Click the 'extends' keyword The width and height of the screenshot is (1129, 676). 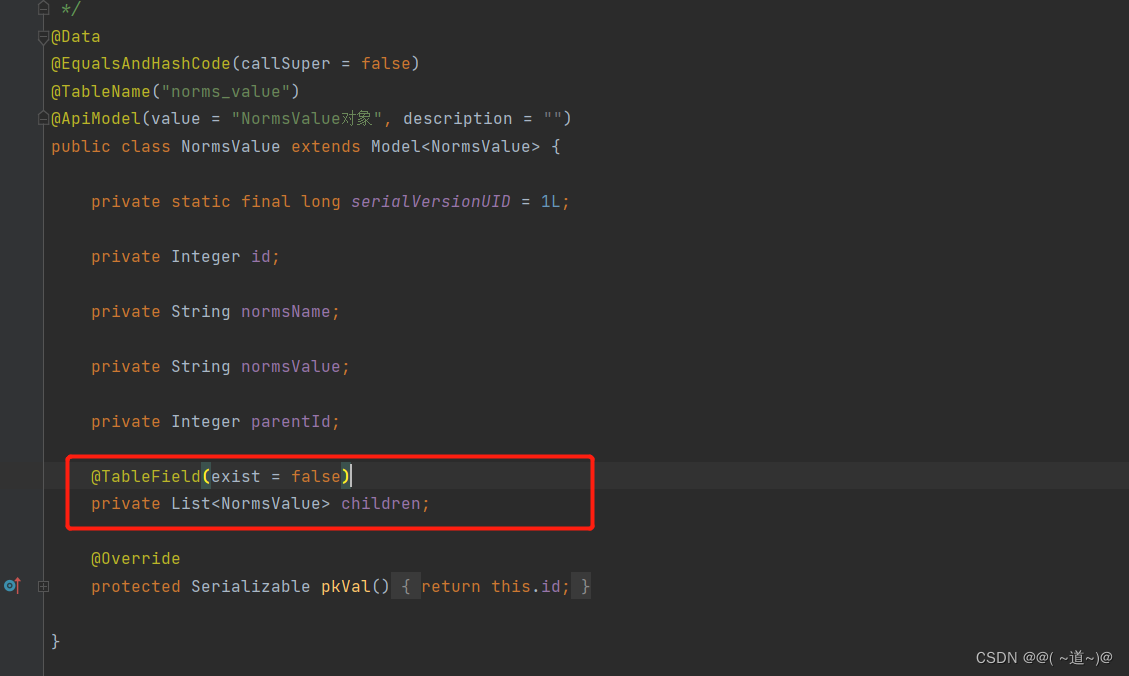(325, 147)
